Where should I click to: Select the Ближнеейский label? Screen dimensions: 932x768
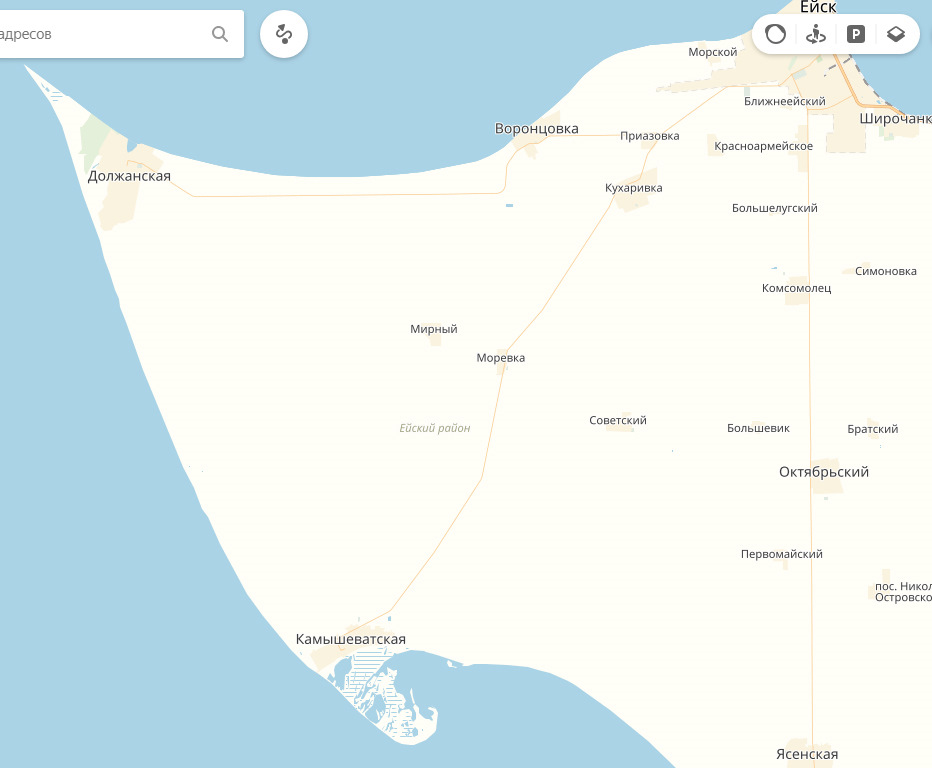pyautogui.click(x=785, y=102)
